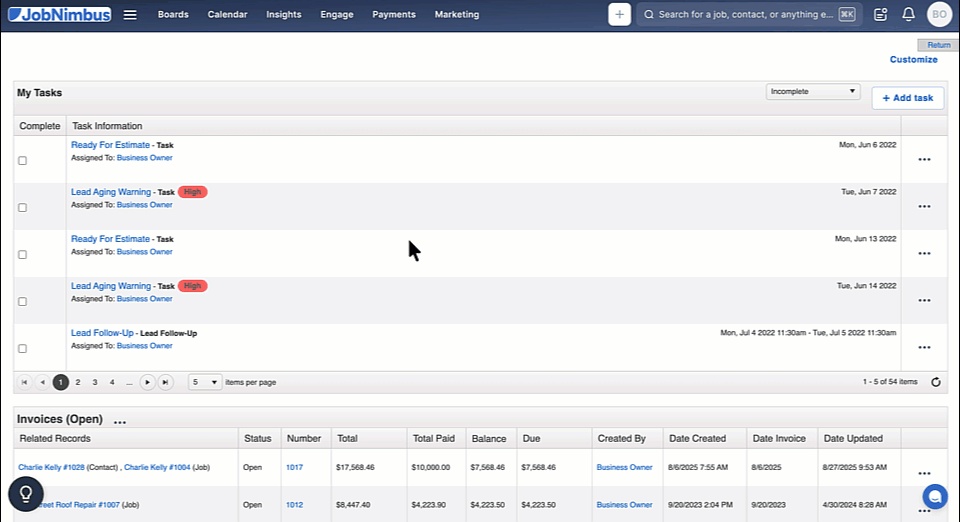Viewport: 960px width, 522px height.
Task: Click the $10,000.00 total paid cell
Action: (x=431, y=468)
